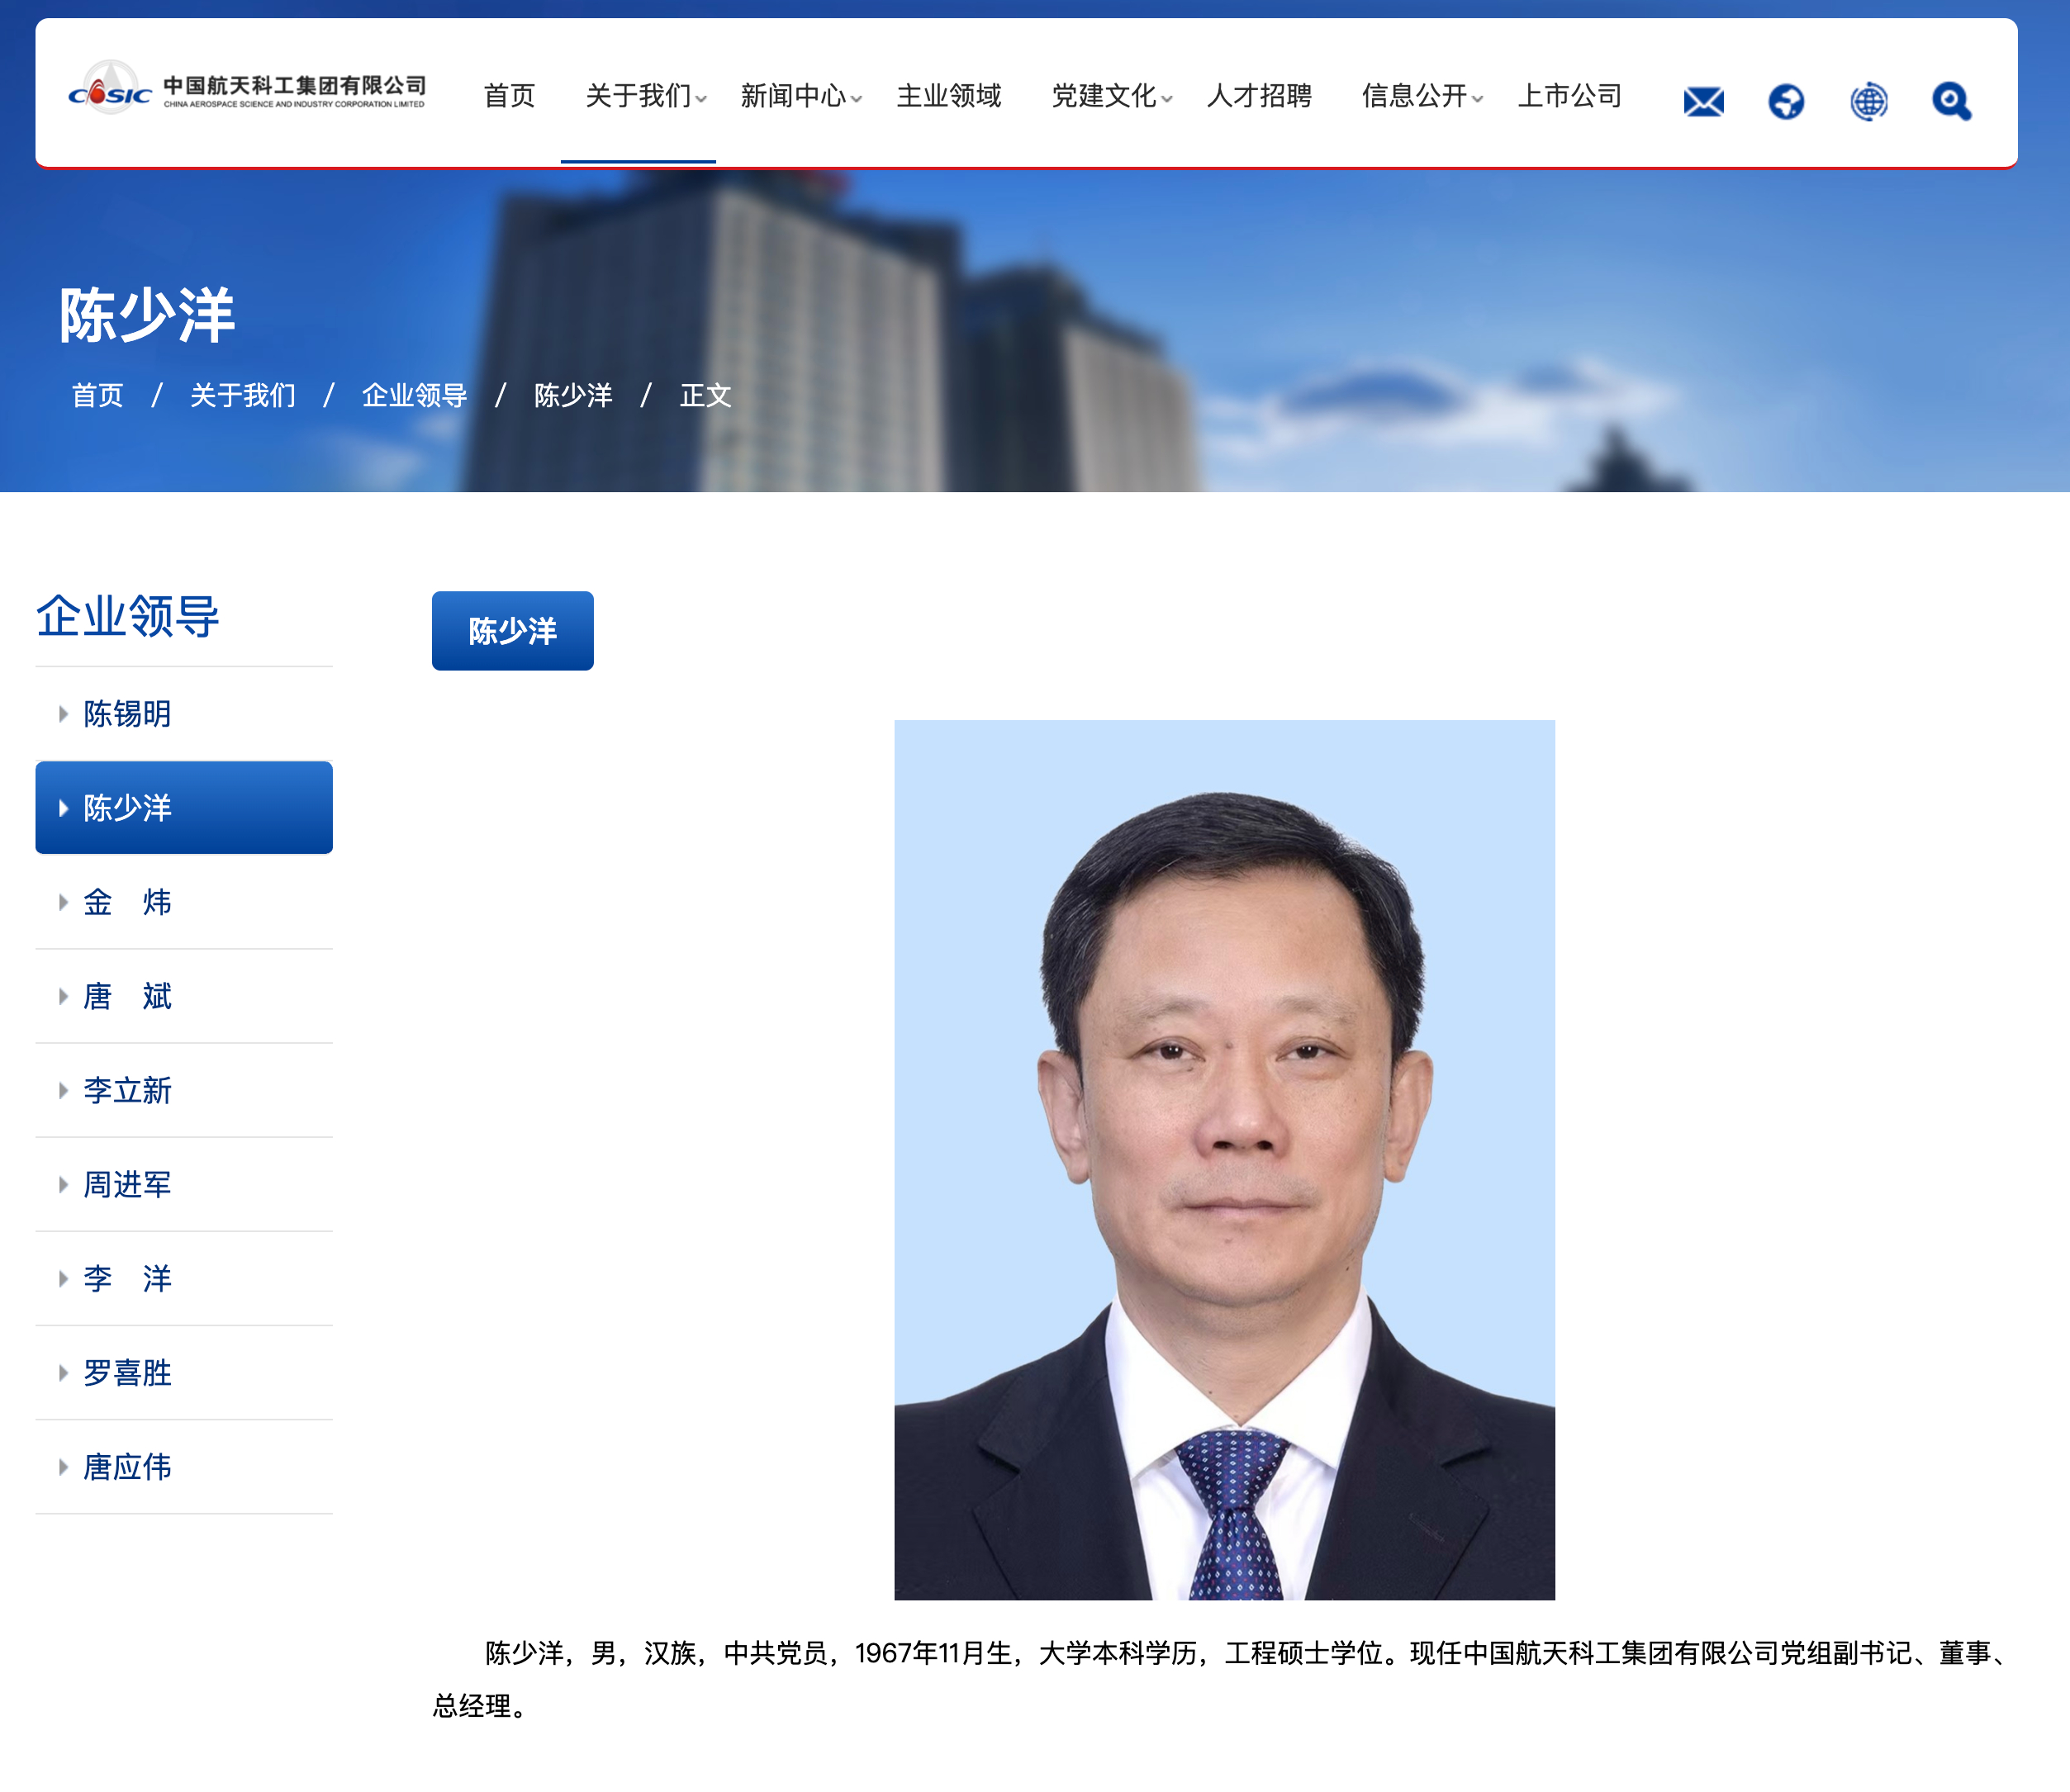Click 企业领导 breadcrumb link
Screen dimensions: 2070x1792
click(414, 396)
